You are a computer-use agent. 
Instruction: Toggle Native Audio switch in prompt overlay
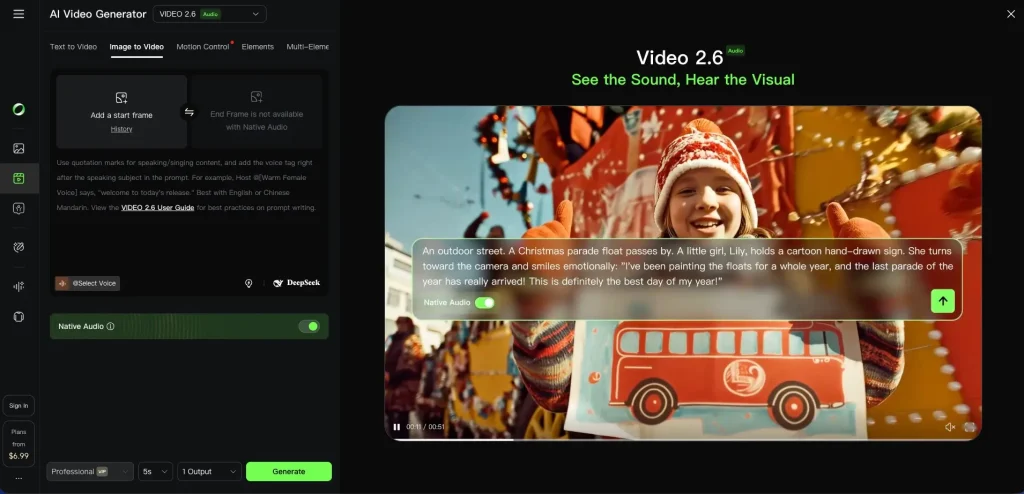[485, 303]
